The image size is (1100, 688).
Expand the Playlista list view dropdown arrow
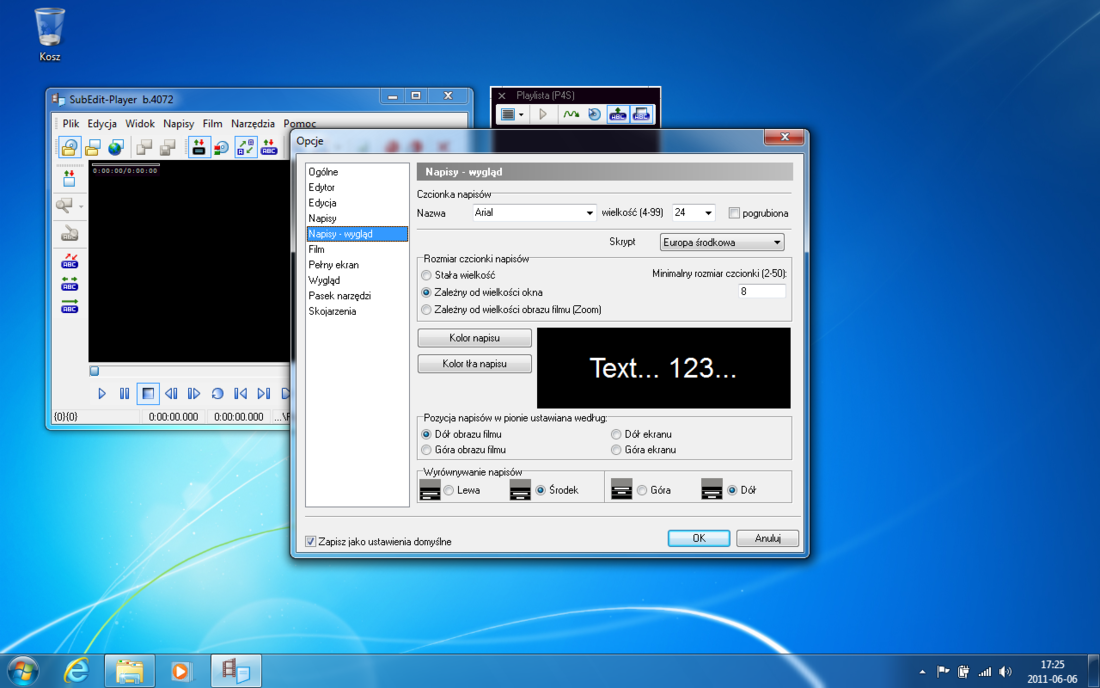pyautogui.click(x=521, y=114)
